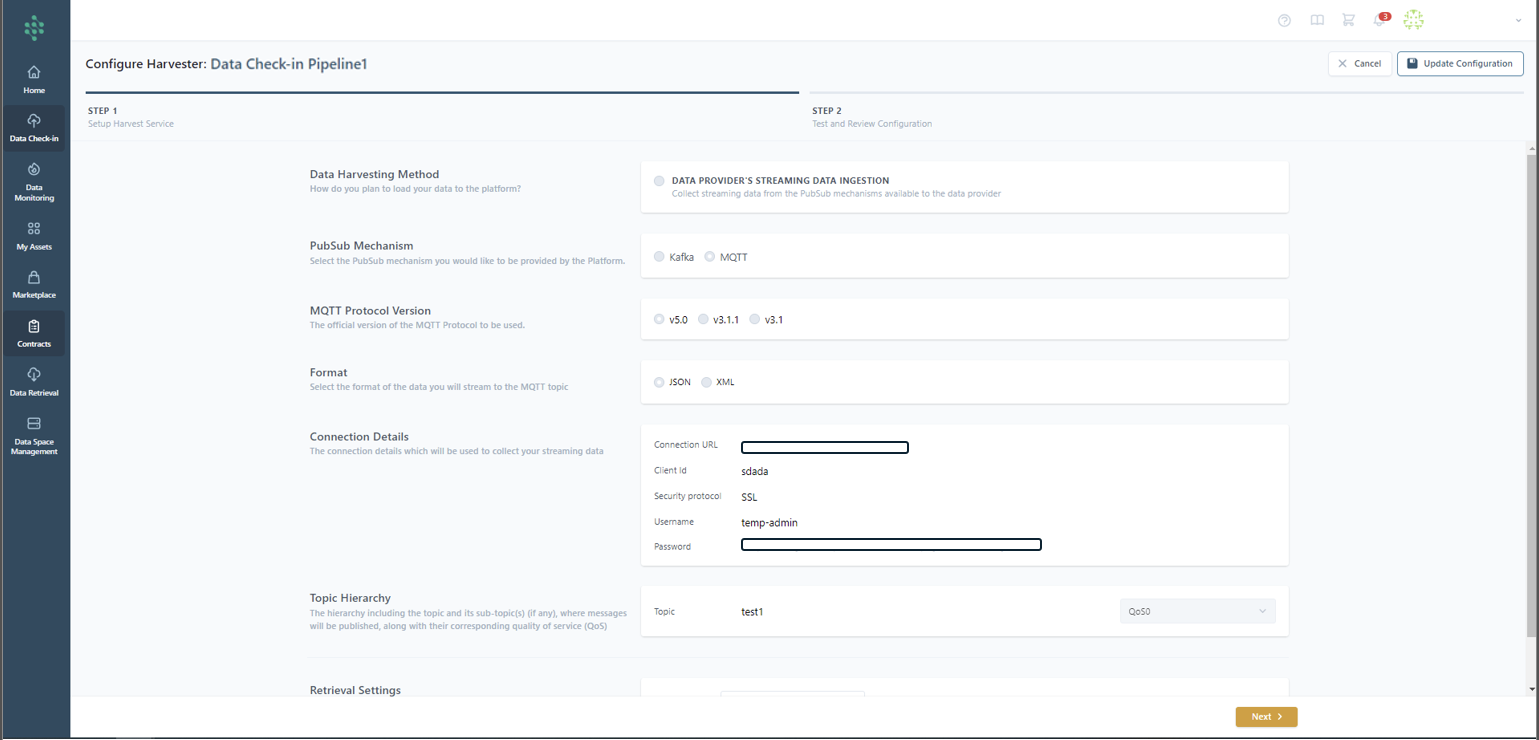The height and width of the screenshot is (740, 1539).
Task: Open Marketplace in sidebar
Action: (x=34, y=284)
